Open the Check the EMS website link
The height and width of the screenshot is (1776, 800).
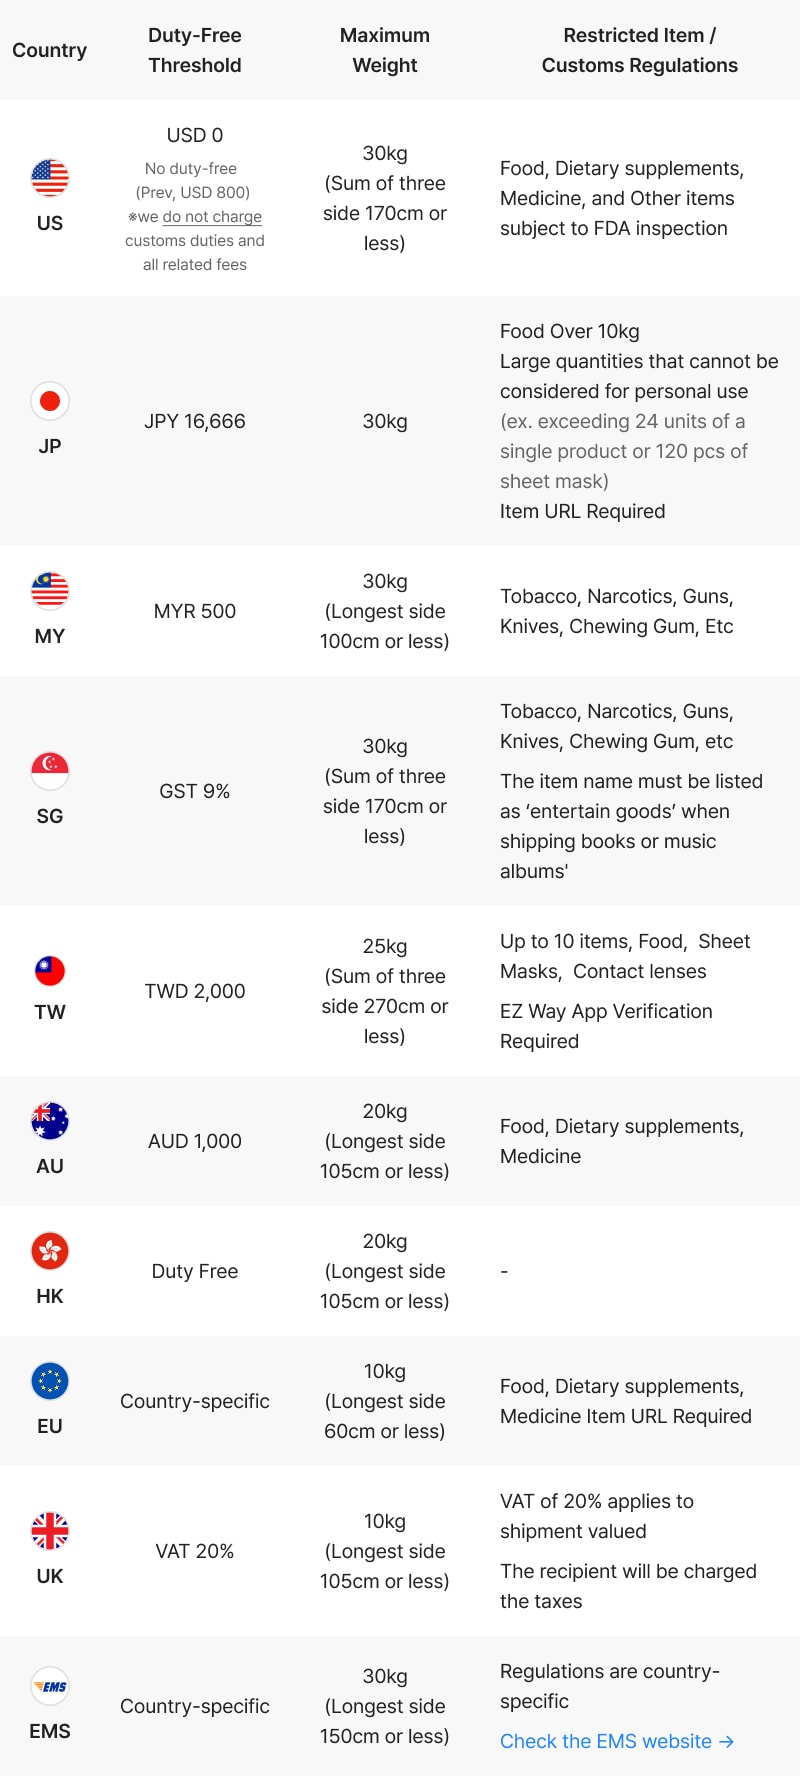617,1741
